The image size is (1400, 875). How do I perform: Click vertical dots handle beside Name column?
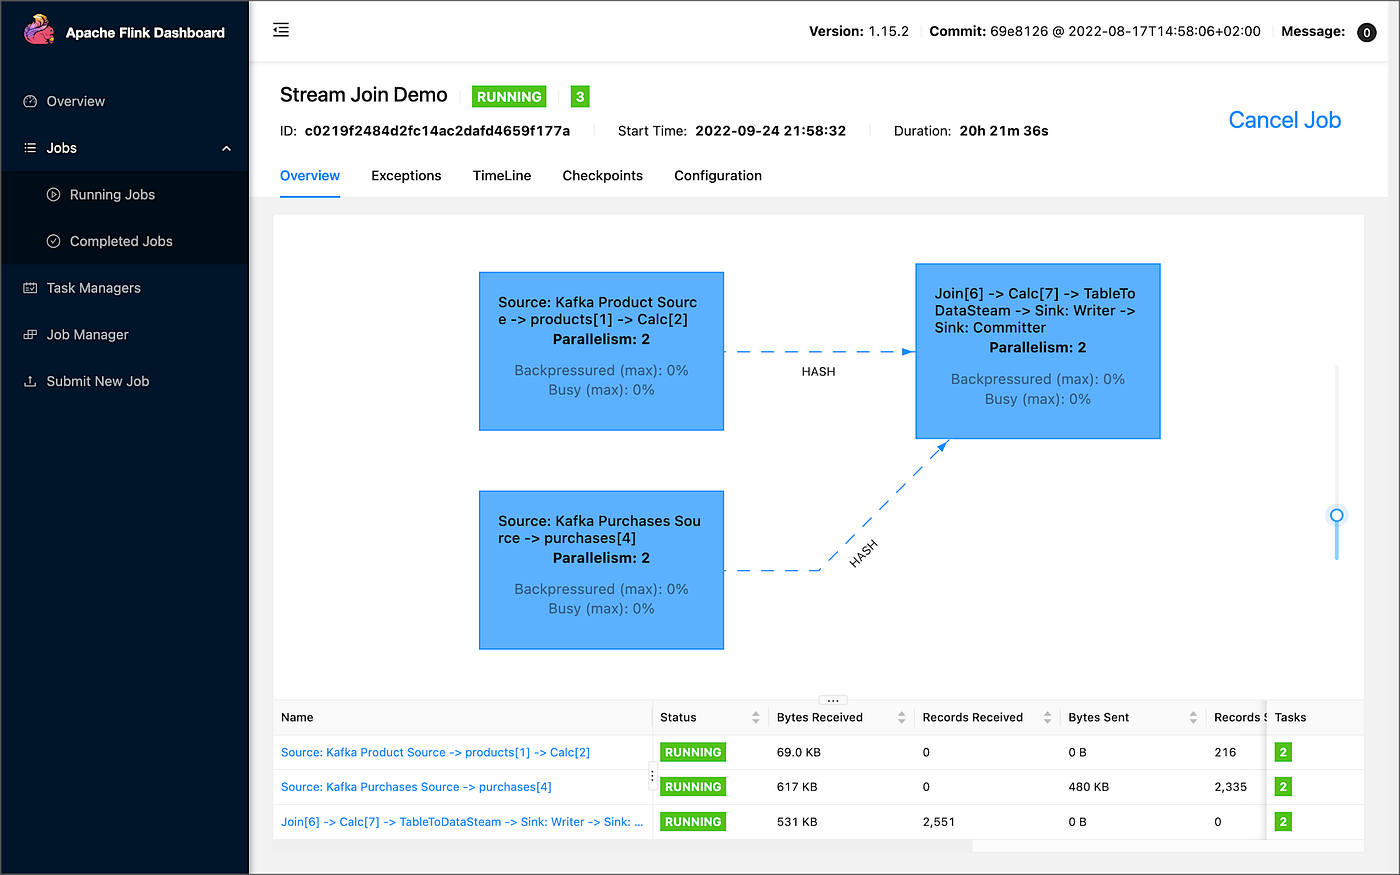click(652, 775)
